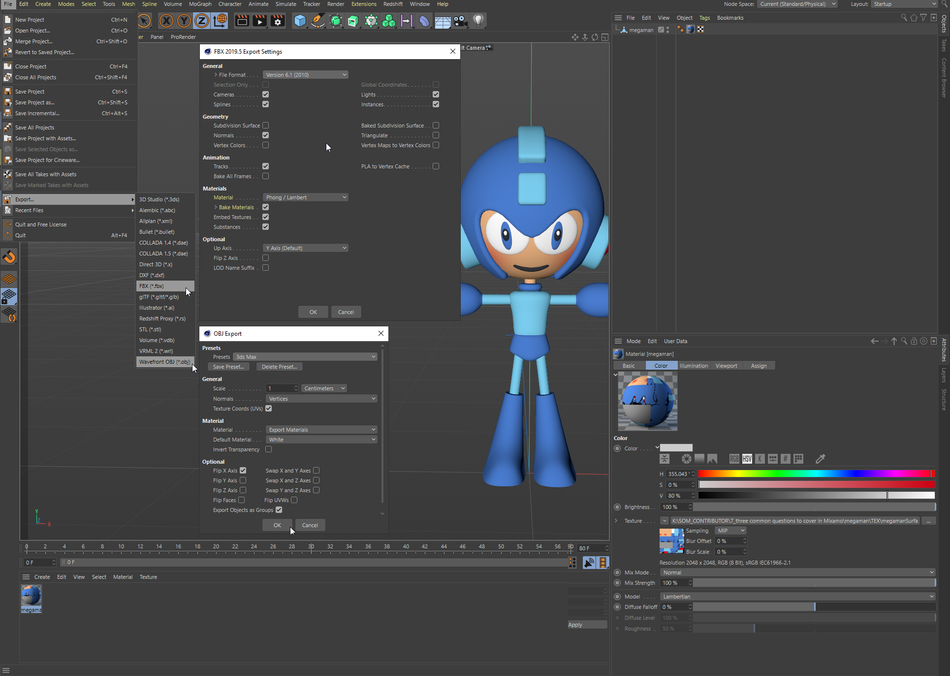Uncheck Cameras in FBX export settings
This screenshot has width=950, height=676.
pos(265,94)
